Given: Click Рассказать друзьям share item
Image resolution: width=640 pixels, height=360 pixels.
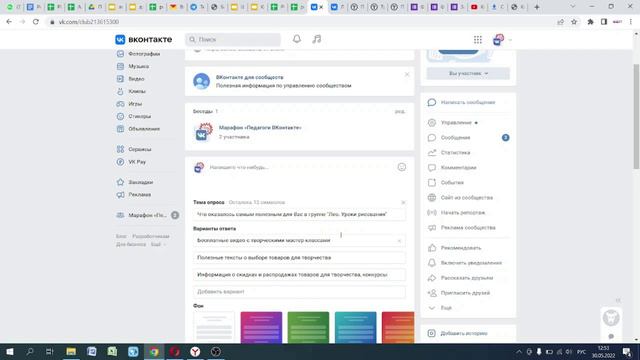Looking at the screenshot, I should [467, 278].
